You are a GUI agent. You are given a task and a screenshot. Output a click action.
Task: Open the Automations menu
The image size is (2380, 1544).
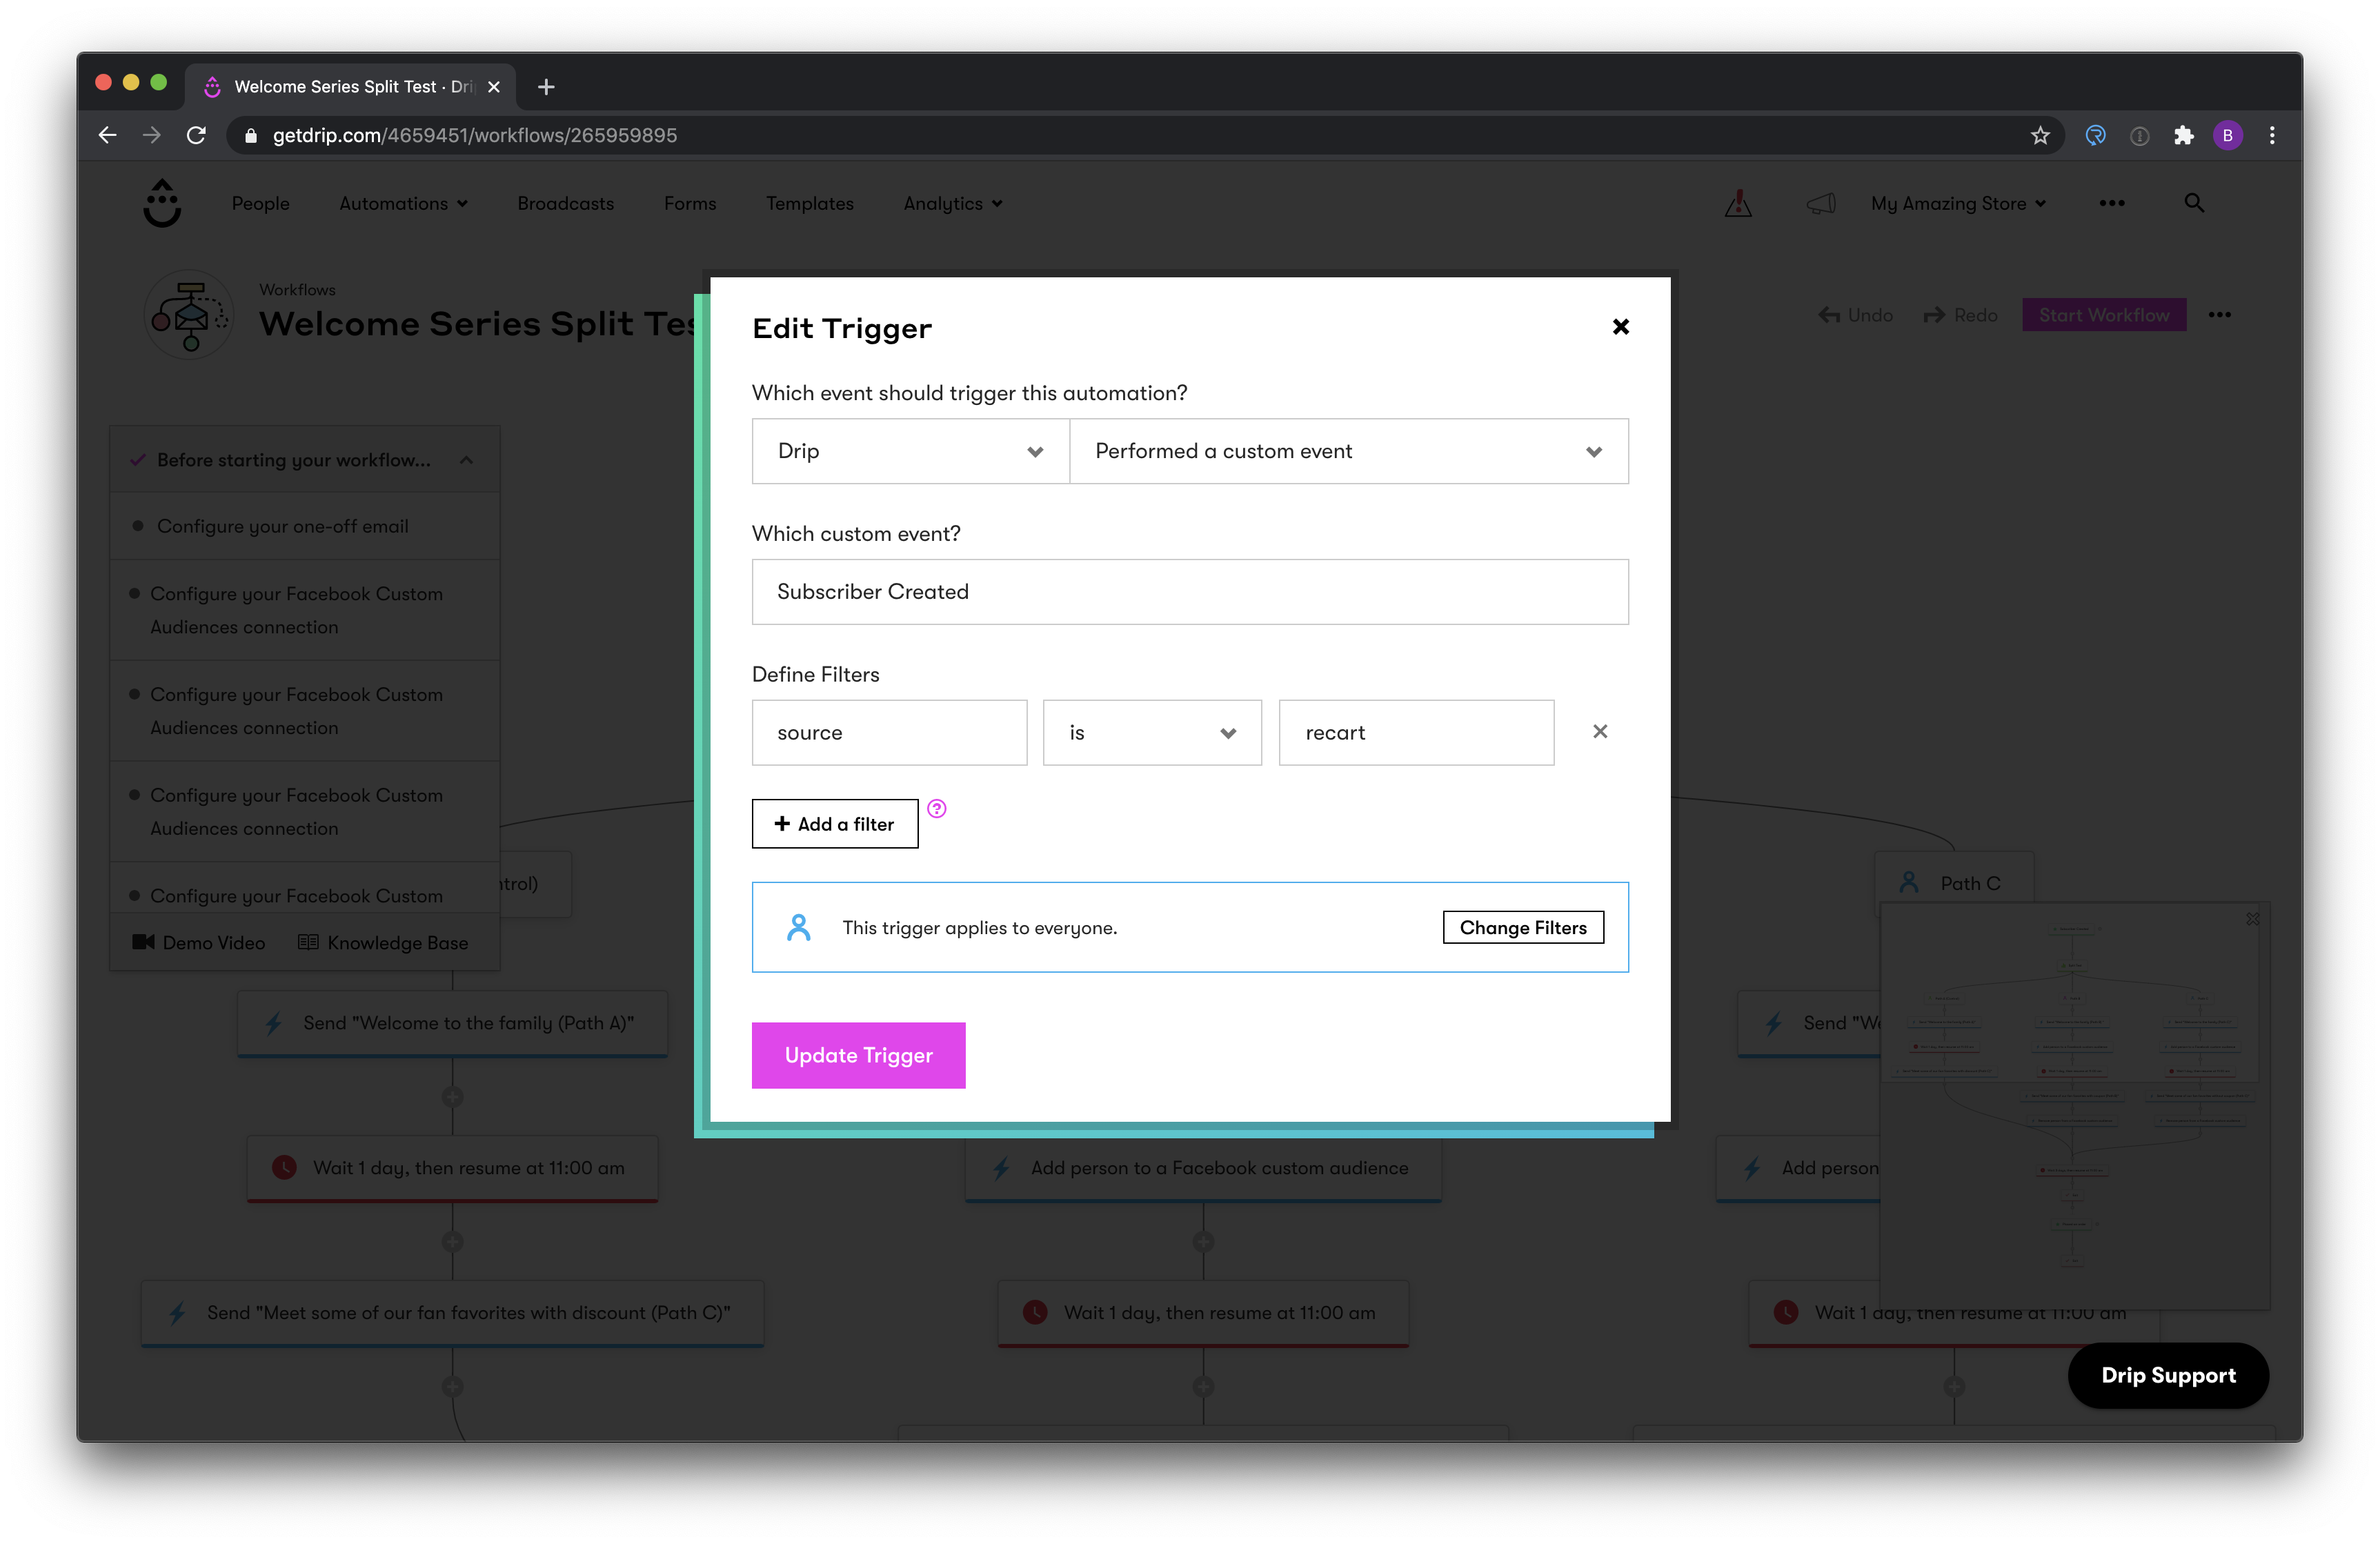pyautogui.click(x=403, y=203)
